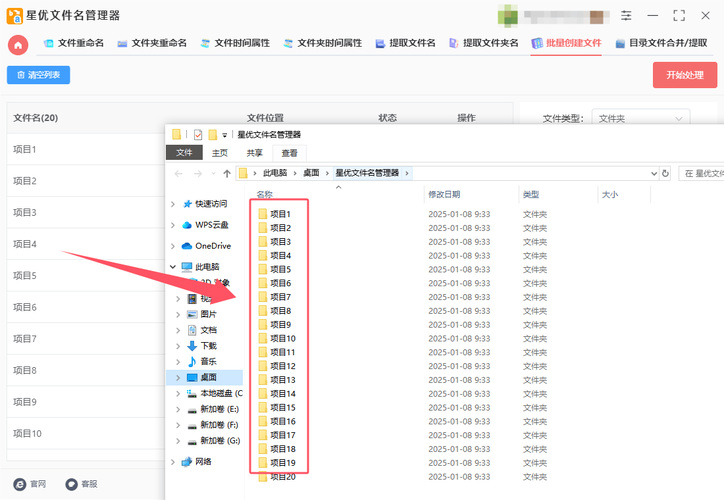Sort by the 修改日期 column header
Viewport: 724px width, 500px height.
tap(445, 195)
